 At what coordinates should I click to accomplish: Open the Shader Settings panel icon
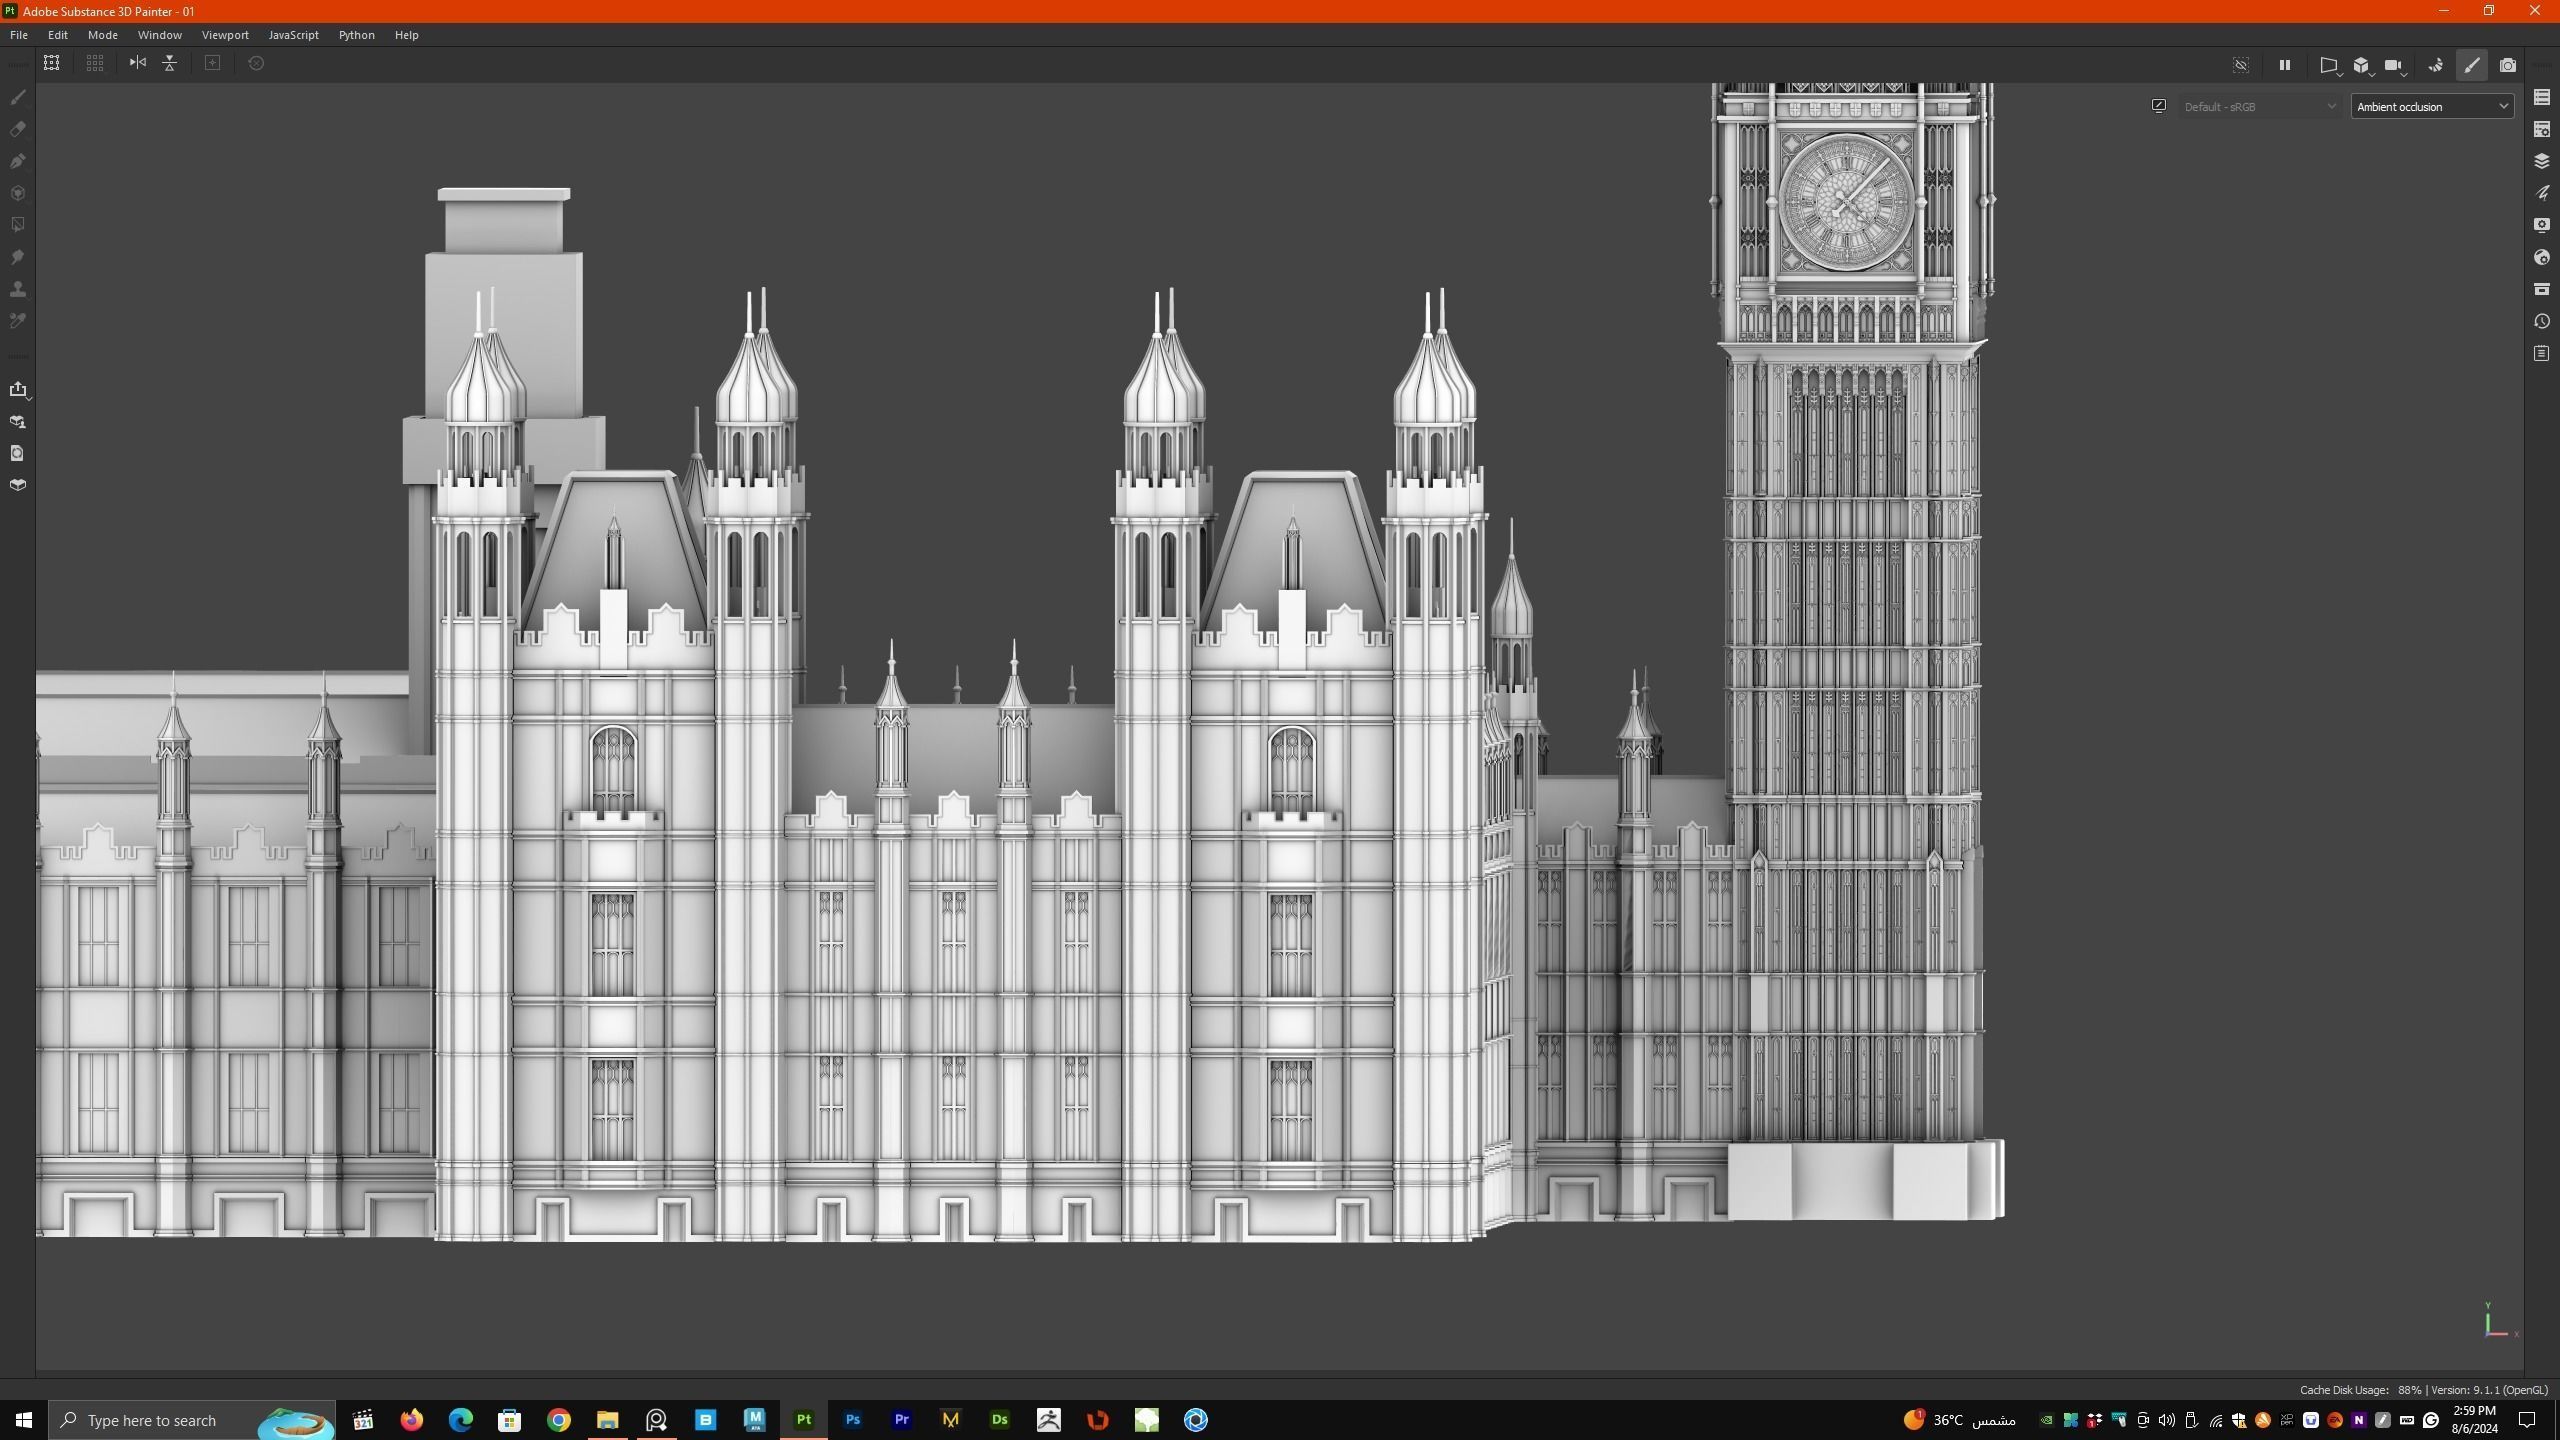[2541, 257]
